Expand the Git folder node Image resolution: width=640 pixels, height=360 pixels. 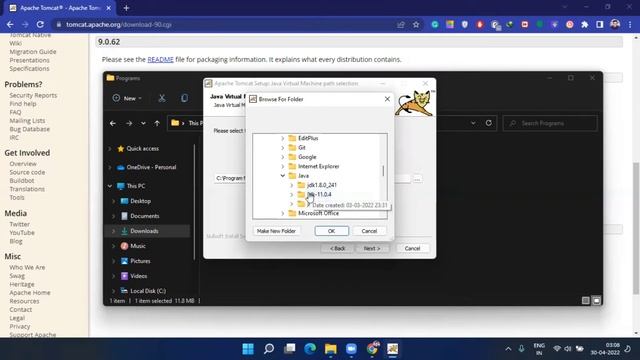tap(282, 148)
